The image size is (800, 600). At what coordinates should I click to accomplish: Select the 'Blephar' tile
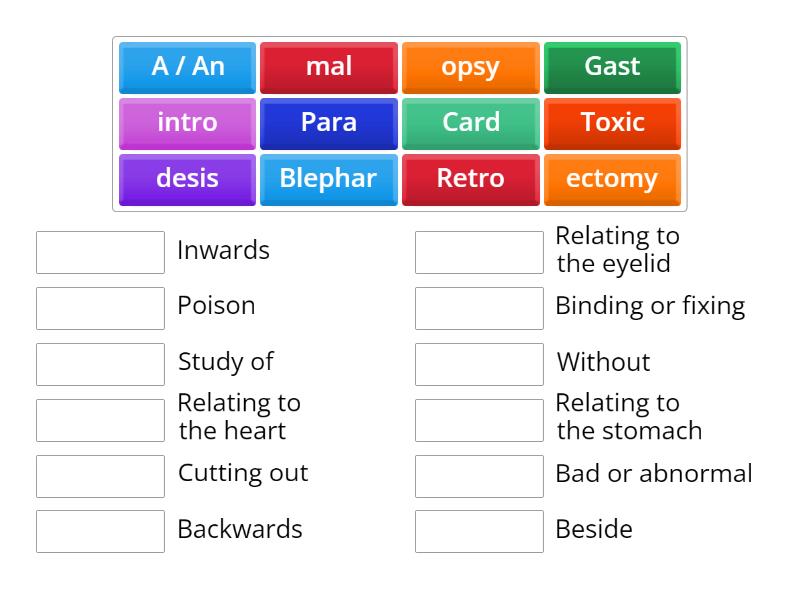[329, 179]
